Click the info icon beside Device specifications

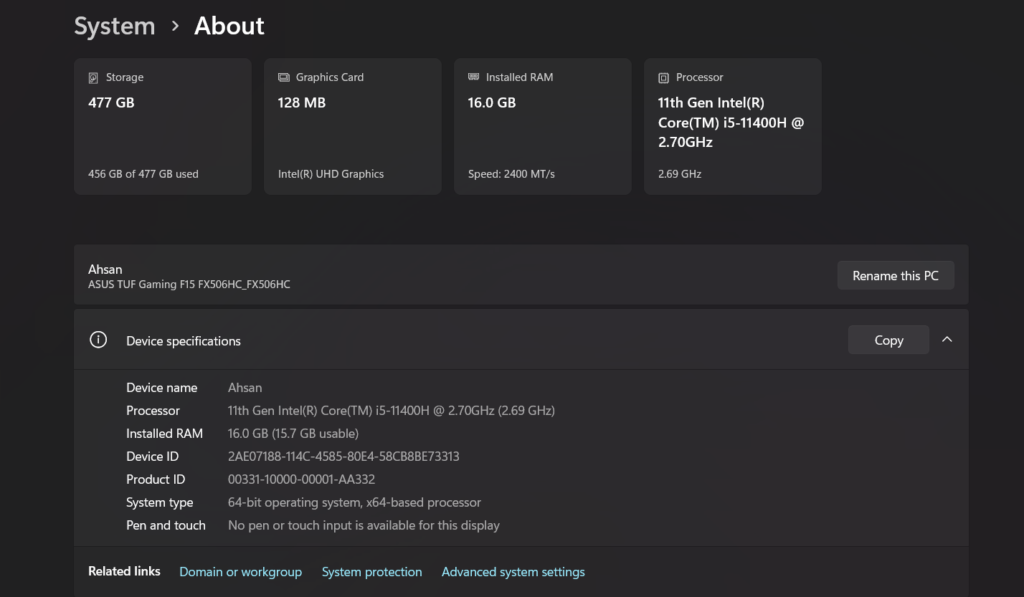click(x=98, y=340)
